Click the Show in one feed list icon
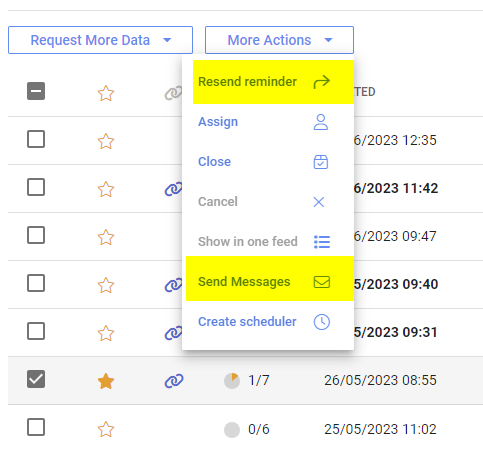The width and height of the screenshot is (483, 472). 322,242
